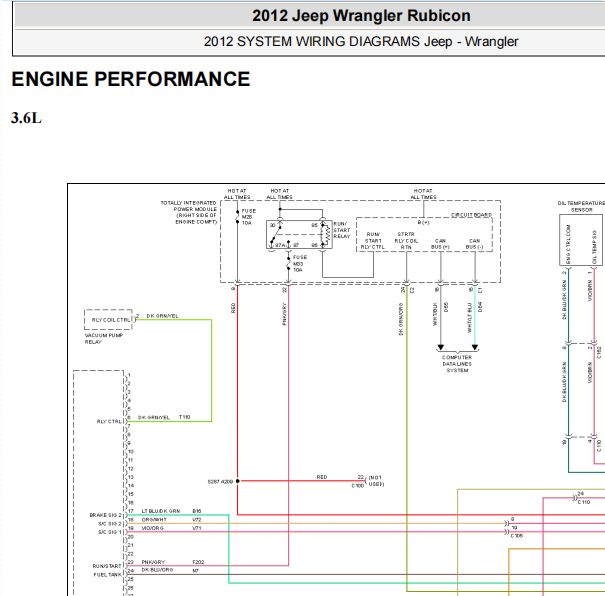Click the "T110" circuit code
The height and width of the screenshot is (596, 605).
tap(184, 417)
